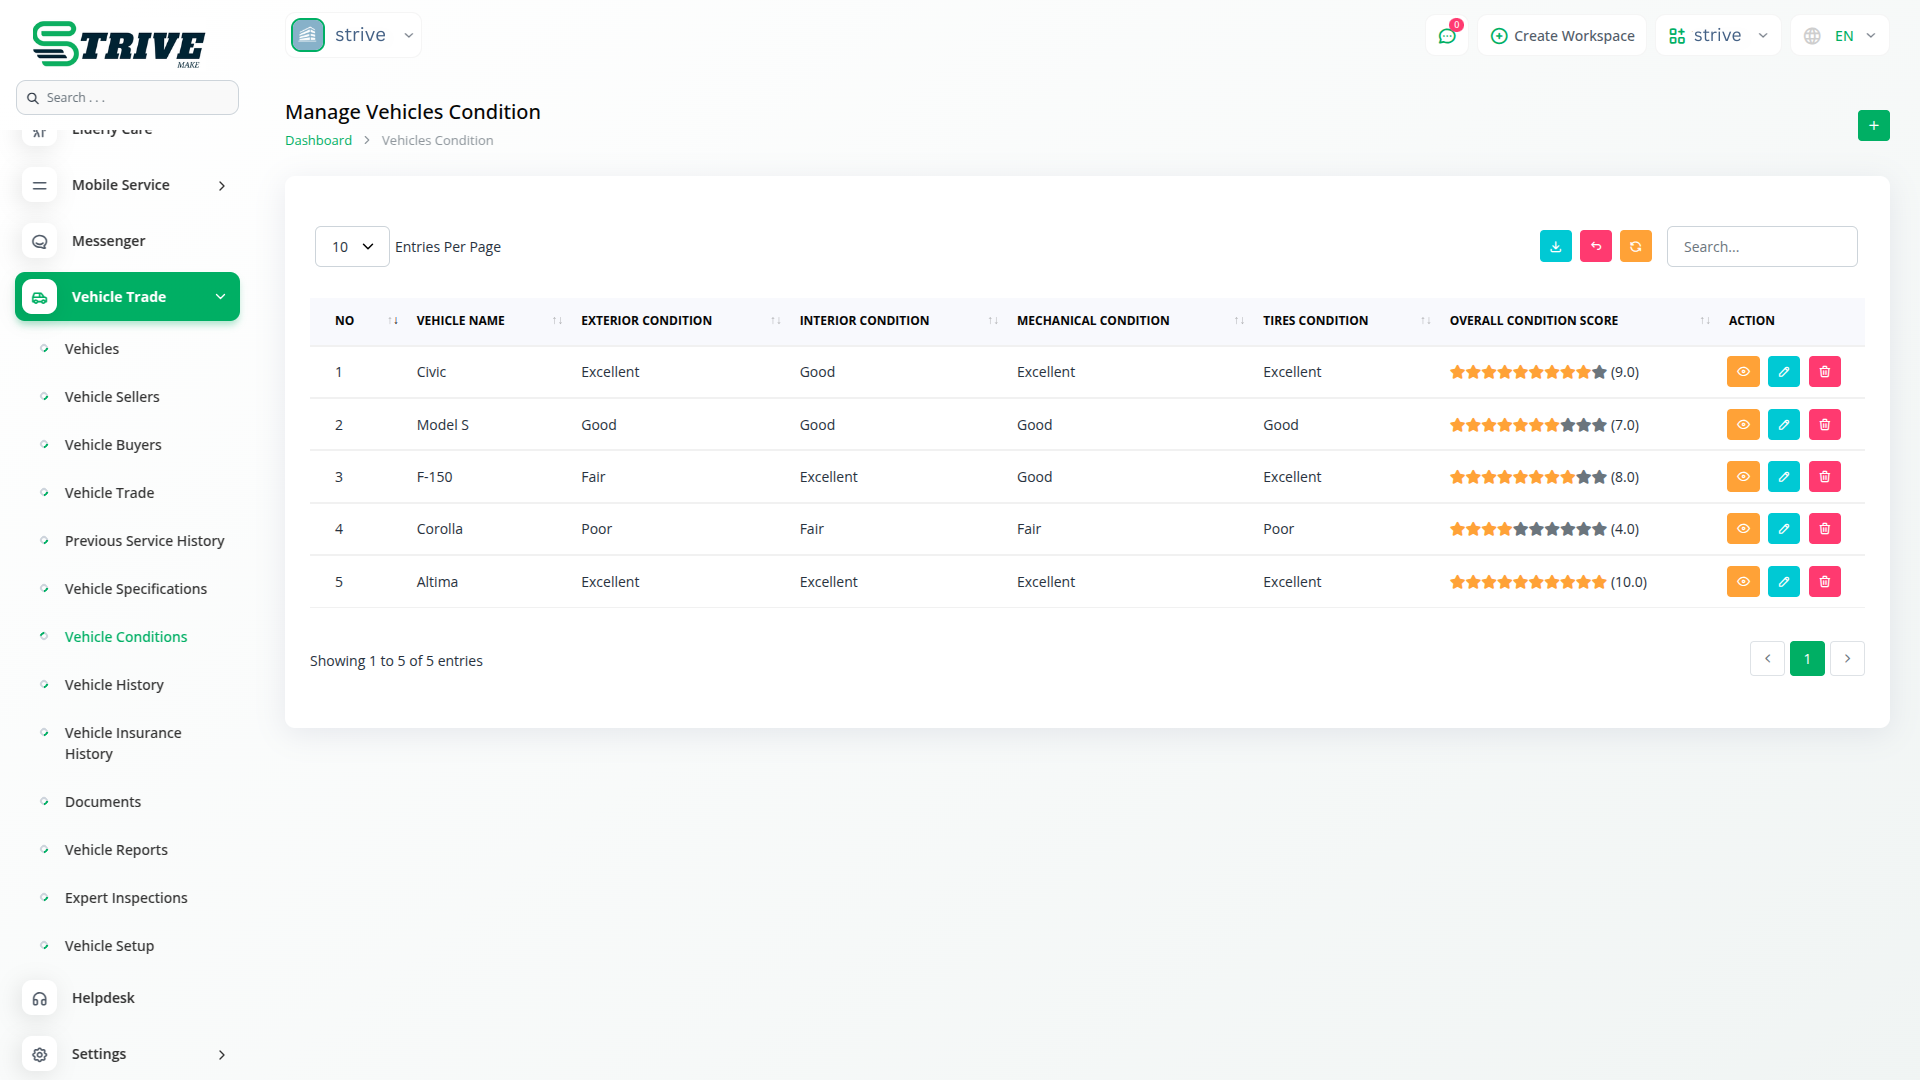Viewport: 1920px width, 1080px height.
Task: Go to Dashboard breadcrumb link
Action: [x=318, y=141]
